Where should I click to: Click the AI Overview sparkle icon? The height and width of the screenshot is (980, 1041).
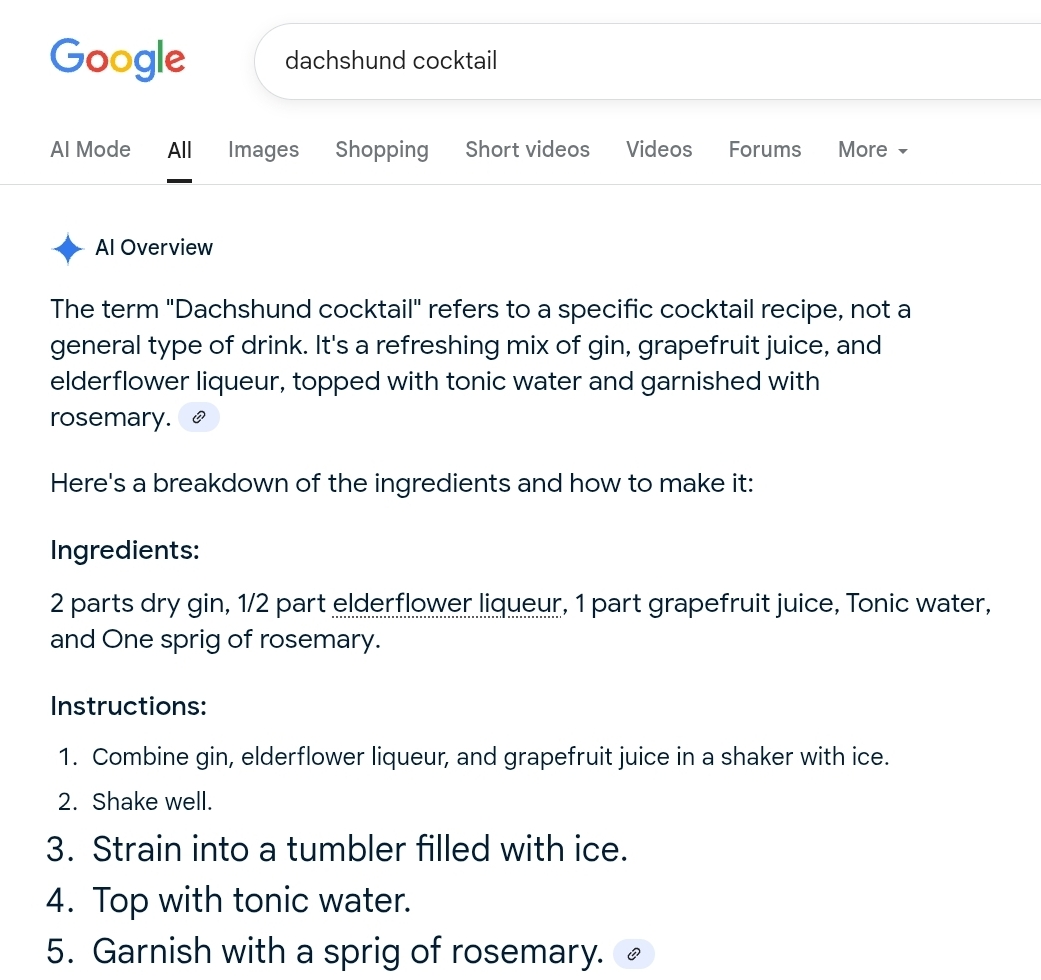coord(67,249)
